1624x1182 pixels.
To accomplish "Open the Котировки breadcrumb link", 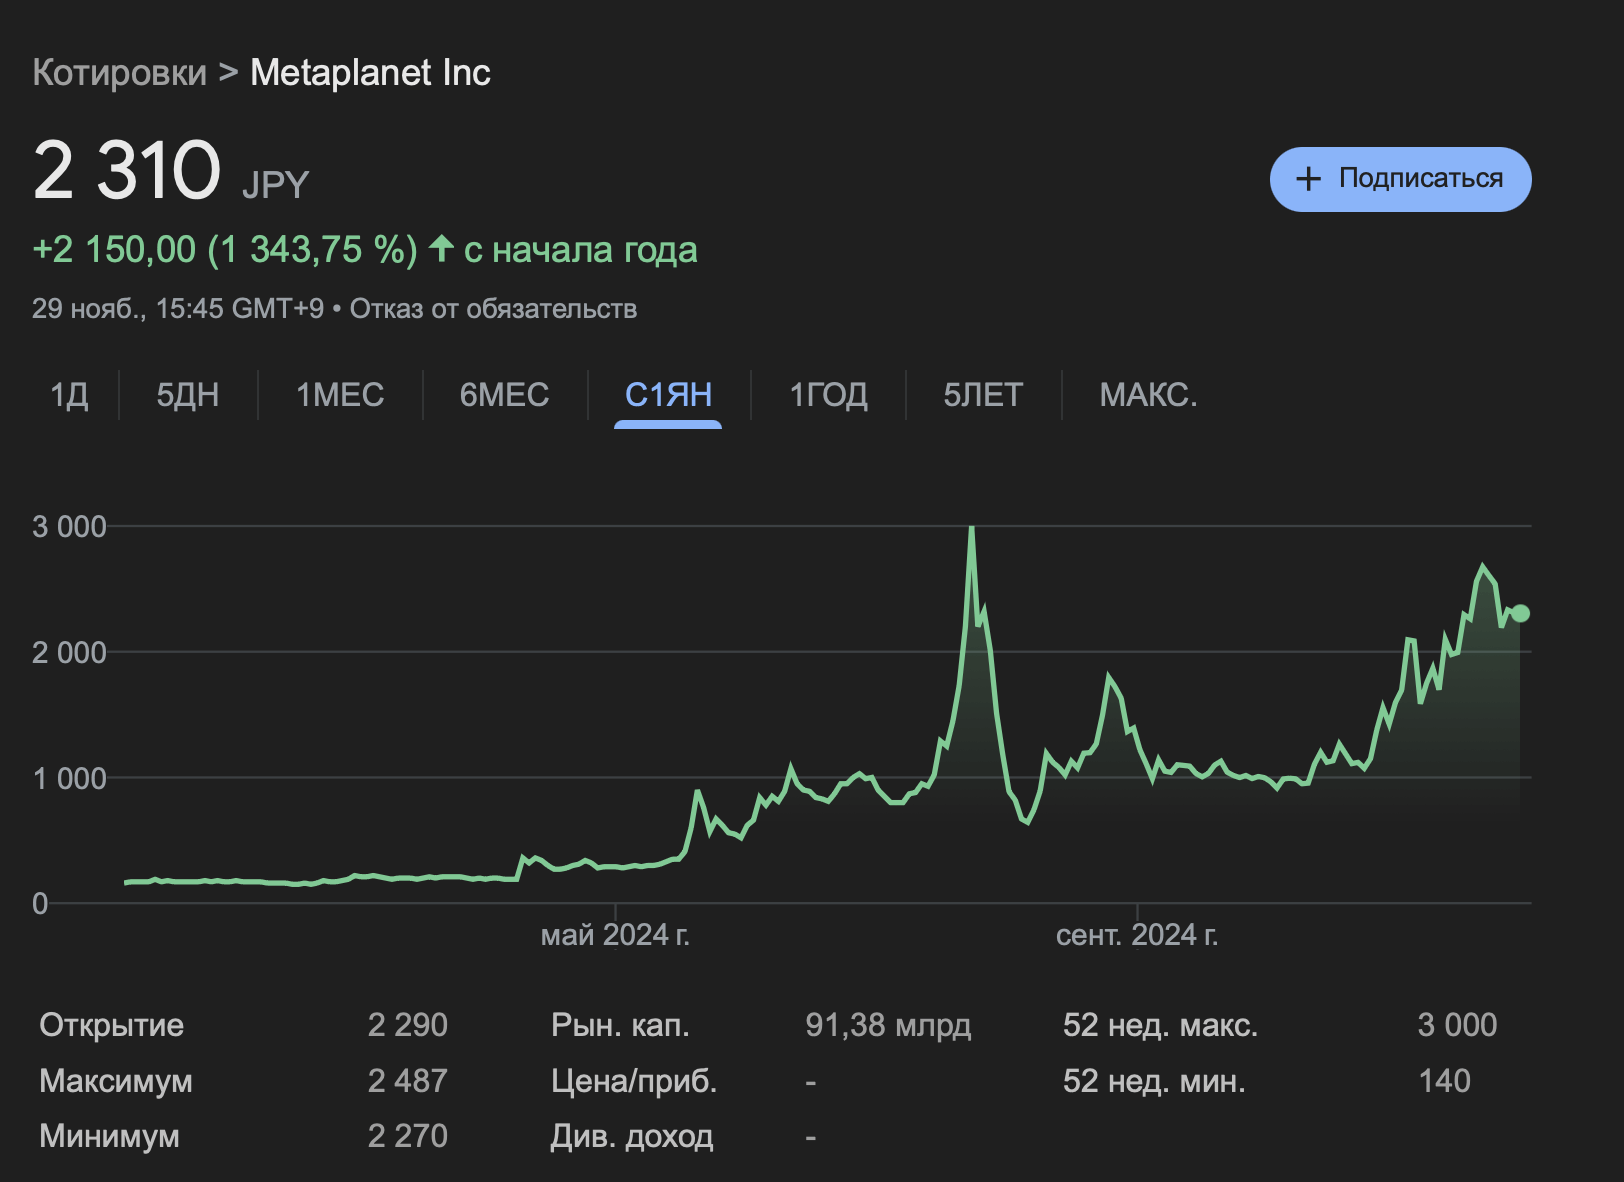I will coord(120,73).
